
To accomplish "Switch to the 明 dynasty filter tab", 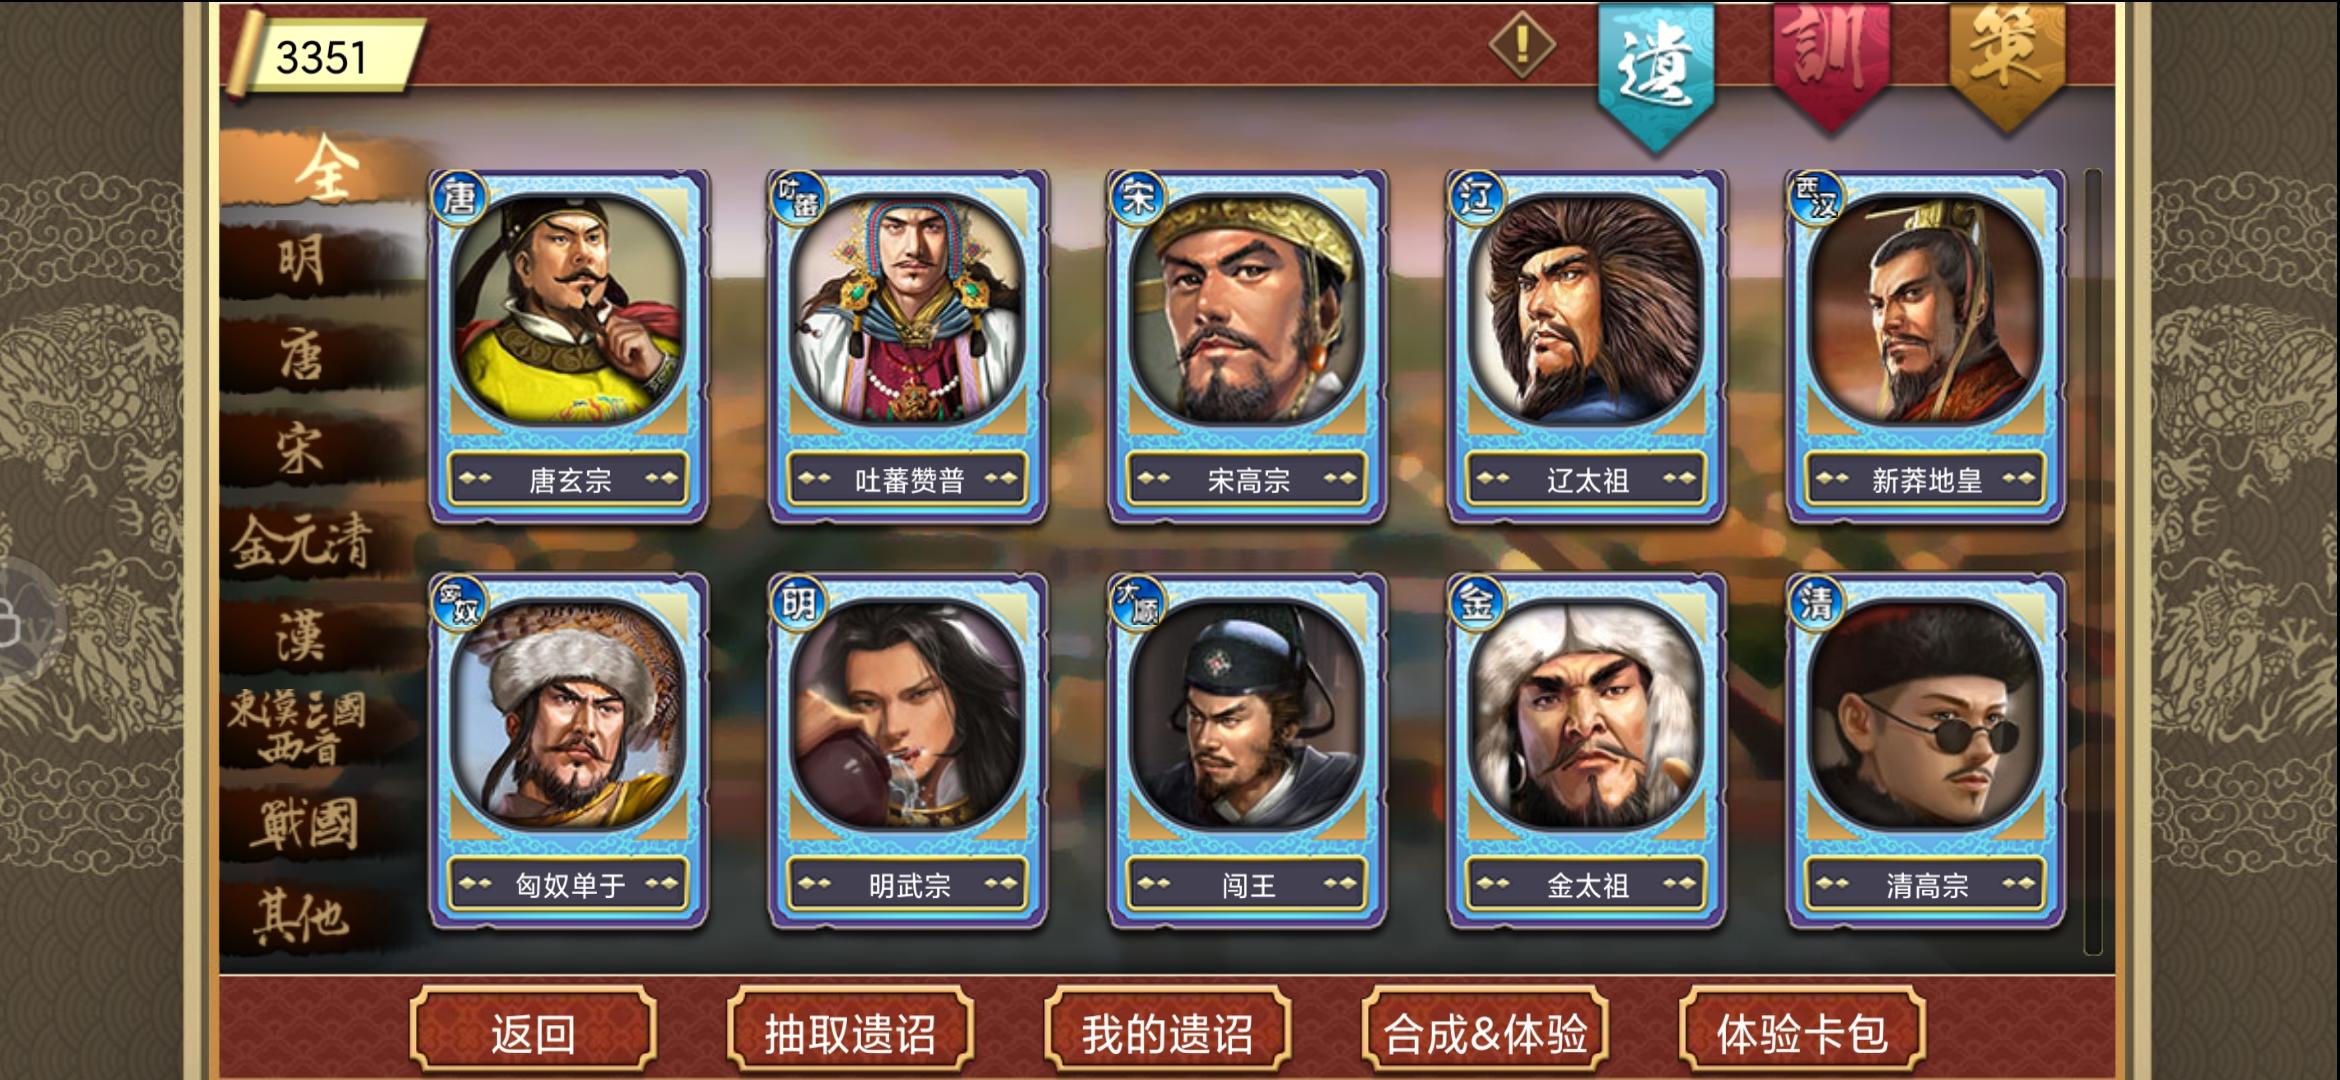I will coord(302,261).
